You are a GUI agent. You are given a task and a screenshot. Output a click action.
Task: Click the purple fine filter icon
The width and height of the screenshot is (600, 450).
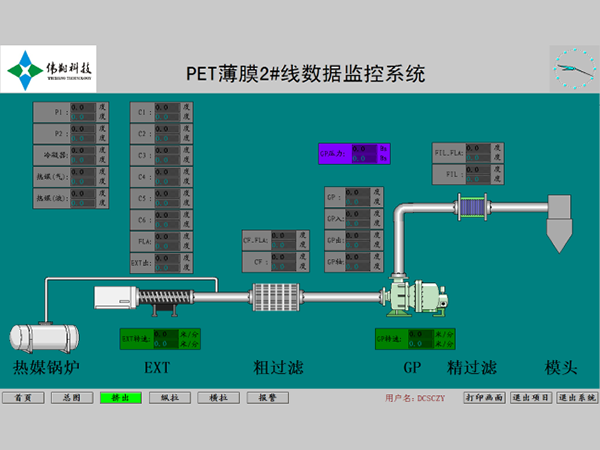pos(470,207)
